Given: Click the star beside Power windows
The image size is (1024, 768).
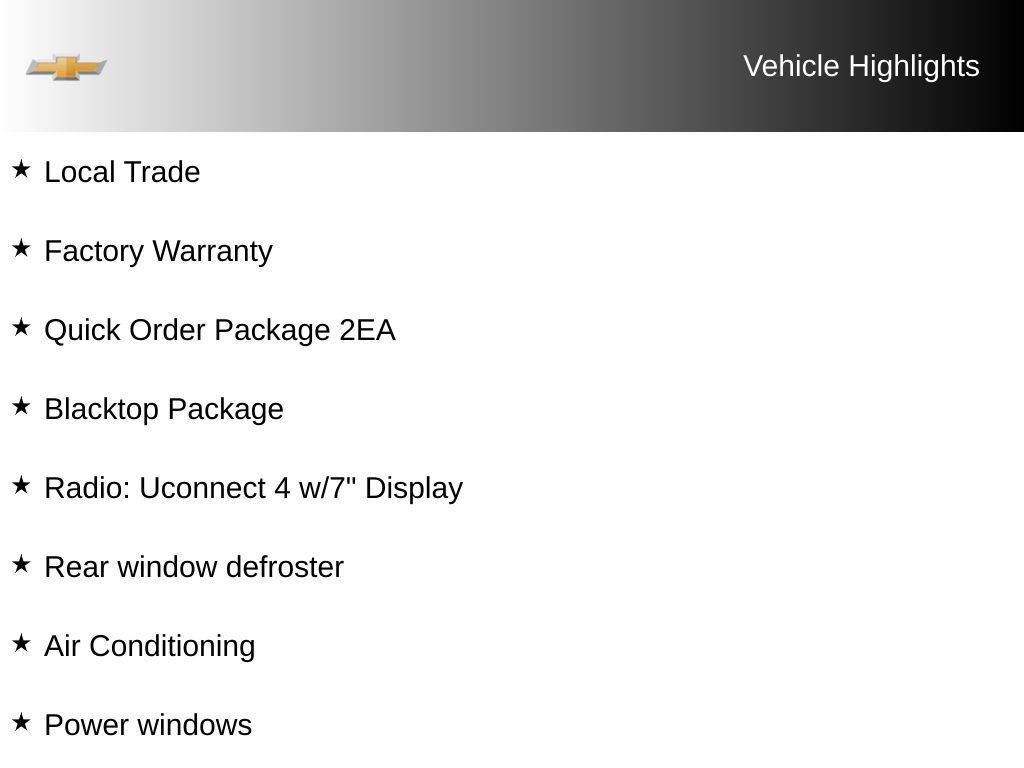Looking at the screenshot, I should [21, 722].
